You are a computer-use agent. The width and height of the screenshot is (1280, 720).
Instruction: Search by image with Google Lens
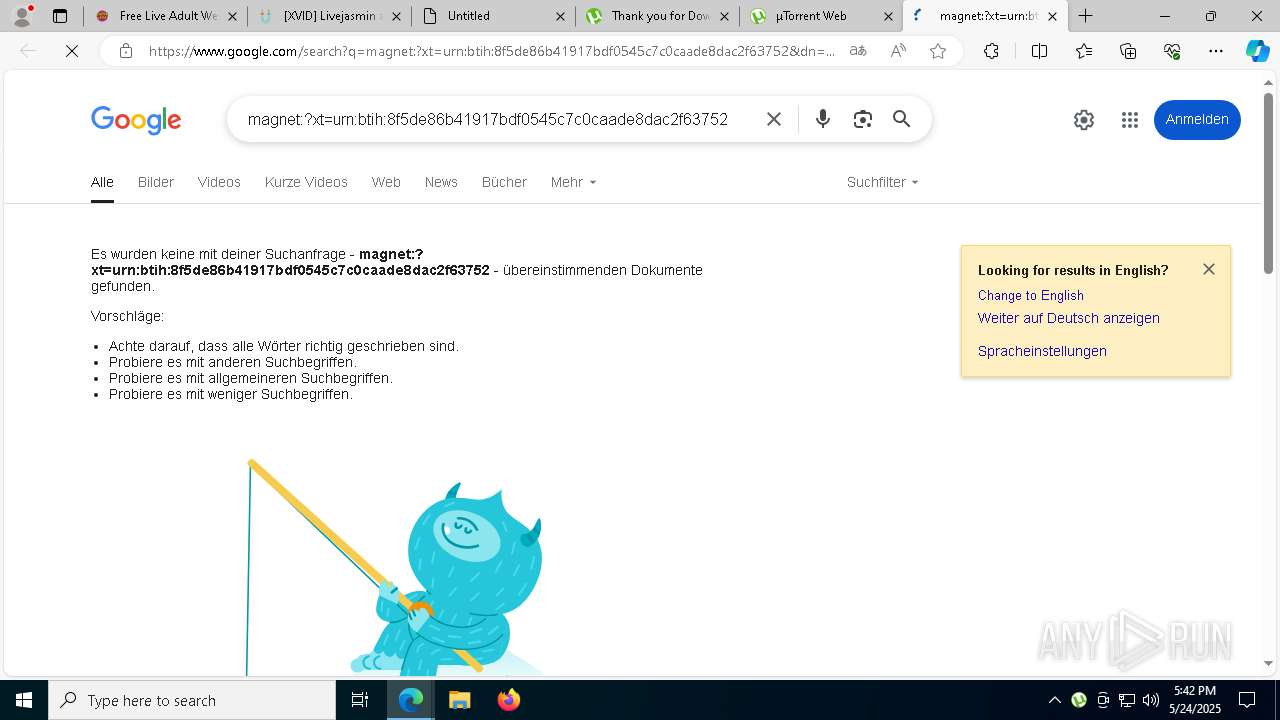[x=862, y=119]
